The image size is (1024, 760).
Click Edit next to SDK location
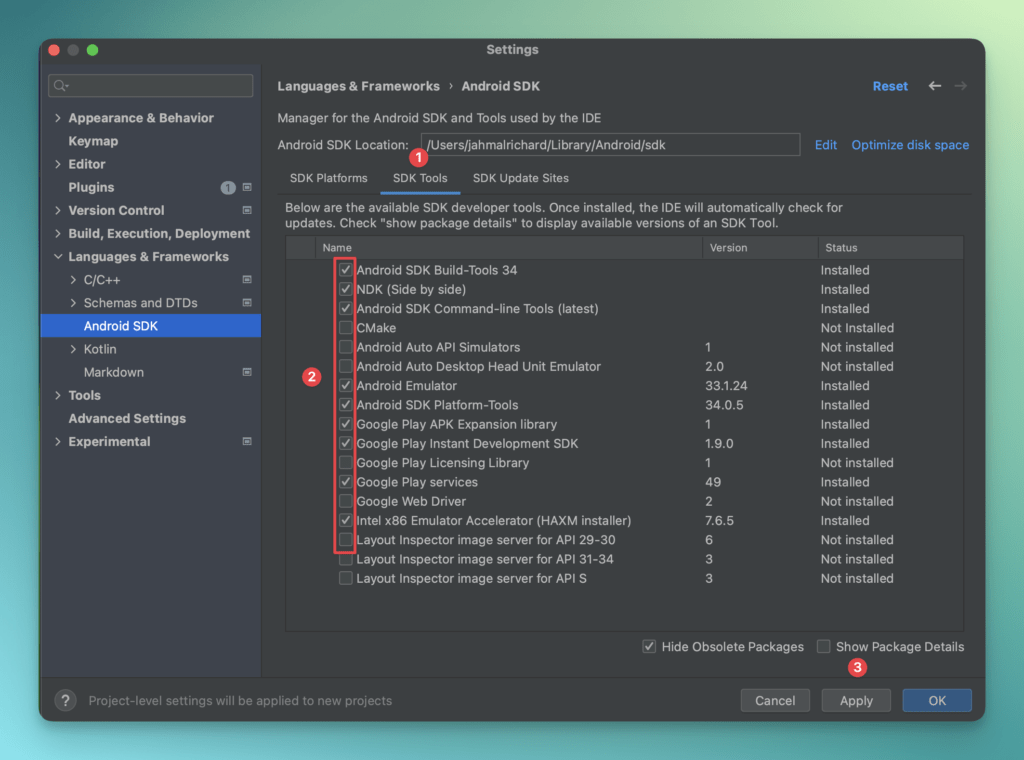point(825,145)
